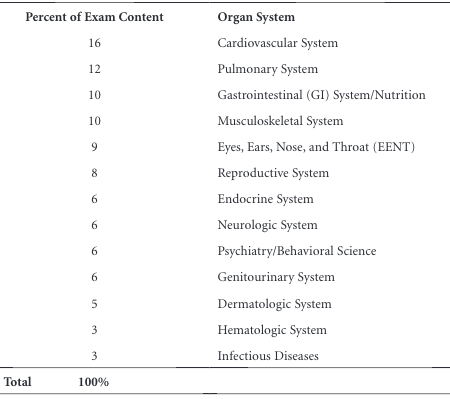Click the Pulmonary System text

coord(268,69)
